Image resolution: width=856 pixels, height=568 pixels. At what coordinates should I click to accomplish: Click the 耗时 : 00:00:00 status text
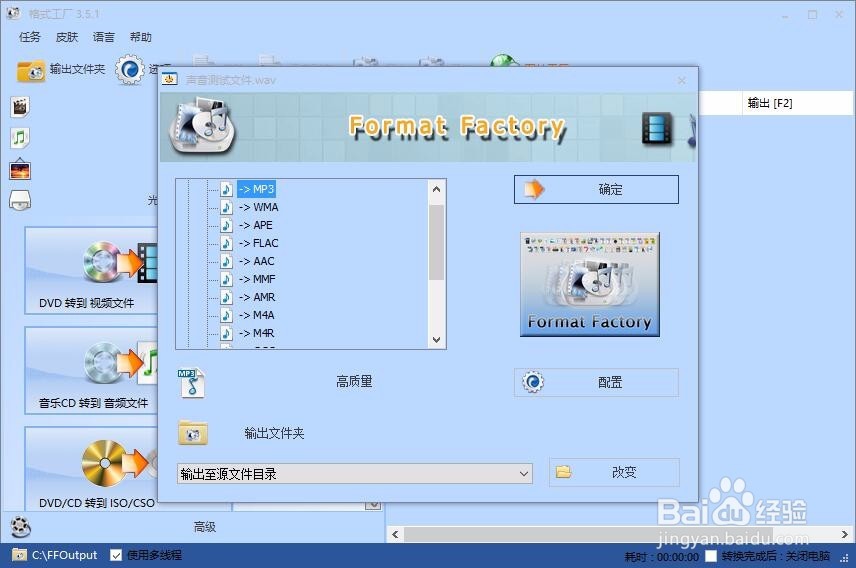(661, 557)
